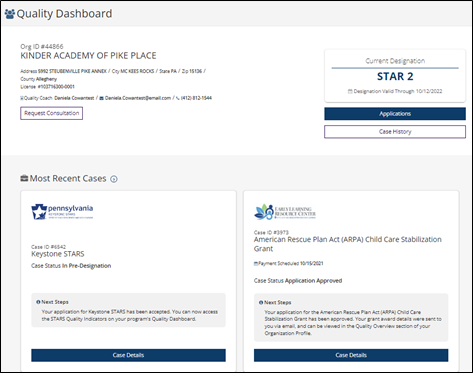Viewport: 473px width, 373px height.
Task: Click the briefcase icon next to Most Recent Cases
Action: 24,178
